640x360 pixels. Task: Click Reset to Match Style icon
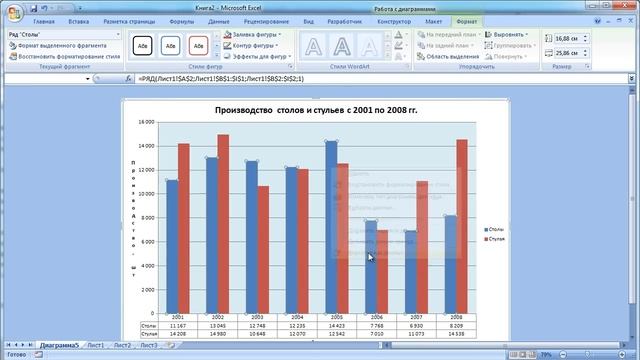coord(13,56)
